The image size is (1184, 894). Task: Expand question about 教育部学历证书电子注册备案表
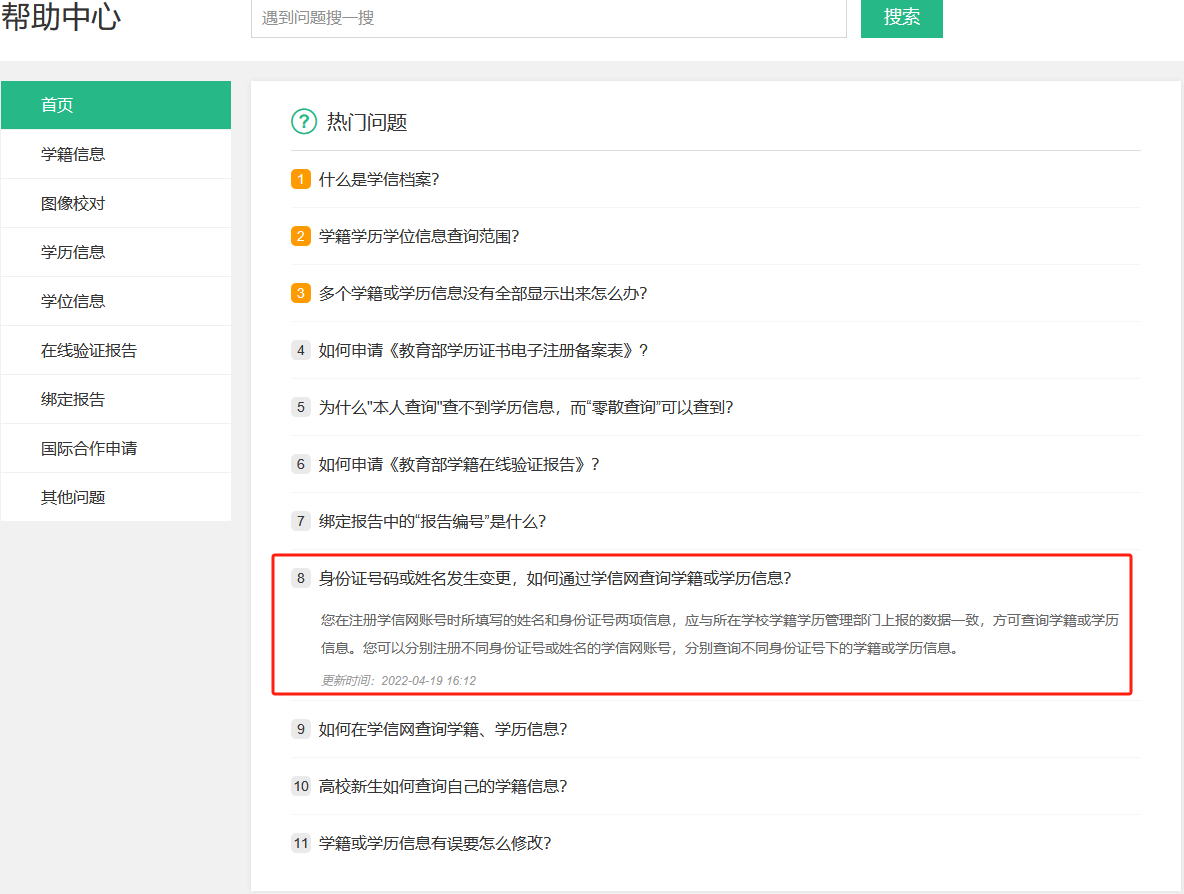coord(483,351)
